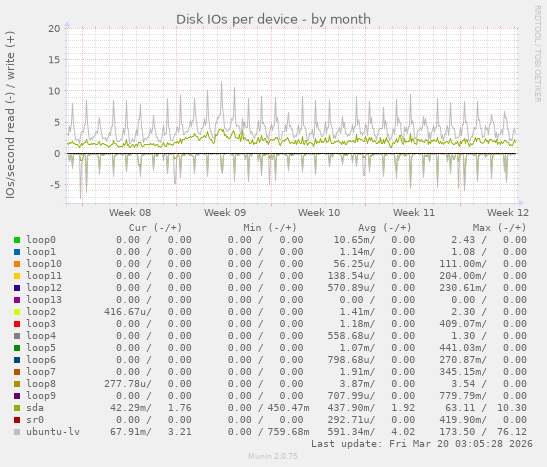This screenshot has height=467, width=547.
Task: Select the sr0 legend label
Action: pyautogui.click(x=35, y=420)
